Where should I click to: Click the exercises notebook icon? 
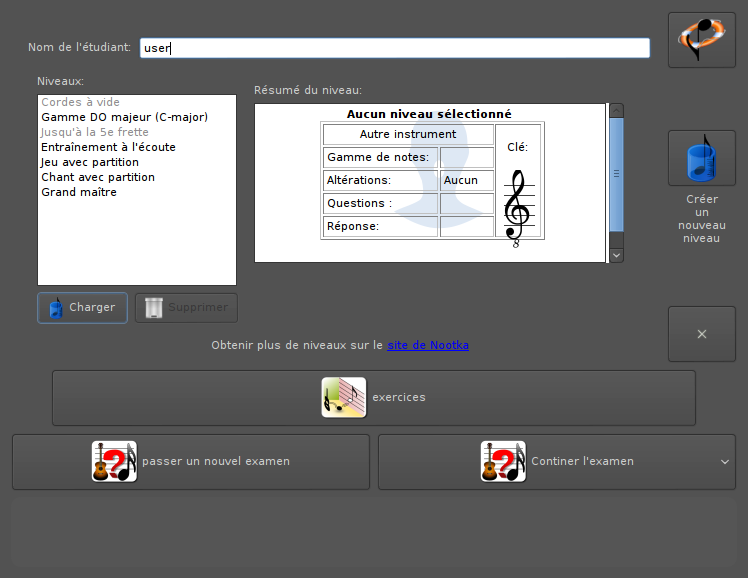pyautogui.click(x=343, y=397)
